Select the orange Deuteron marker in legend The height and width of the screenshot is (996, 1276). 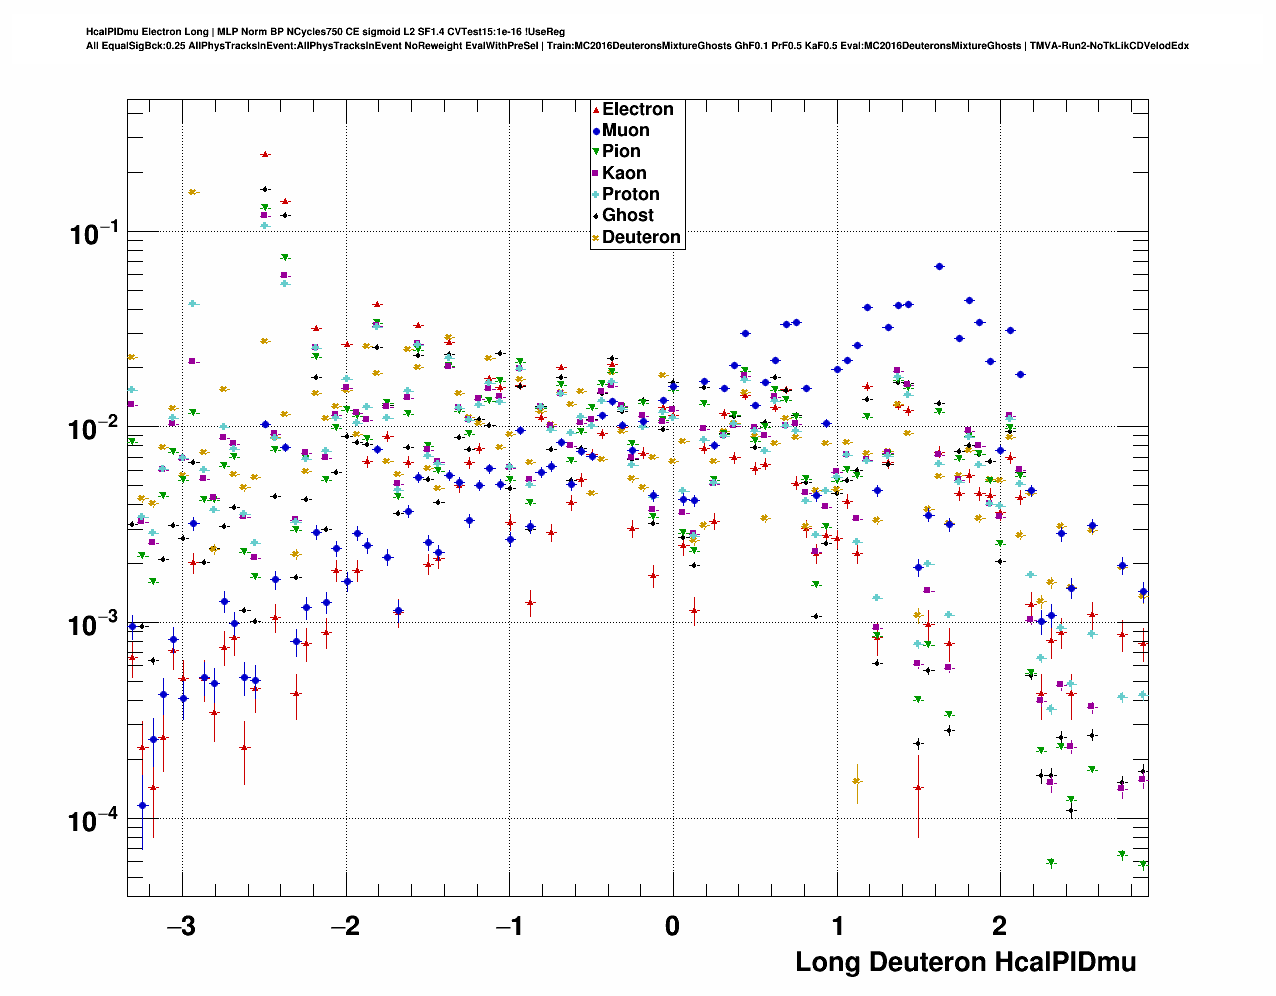point(596,238)
